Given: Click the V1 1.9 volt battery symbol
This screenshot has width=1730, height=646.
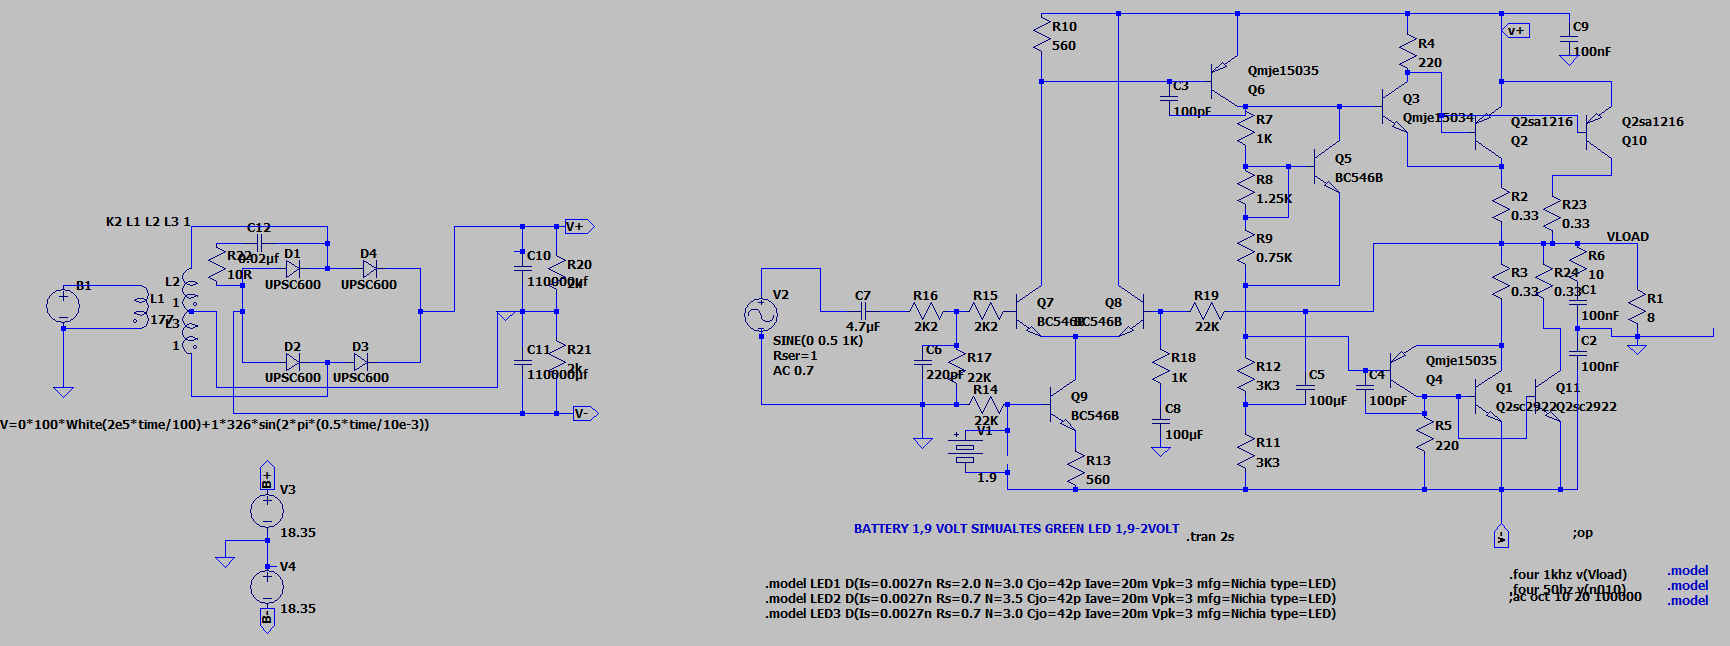Looking at the screenshot, I should [963, 453].
